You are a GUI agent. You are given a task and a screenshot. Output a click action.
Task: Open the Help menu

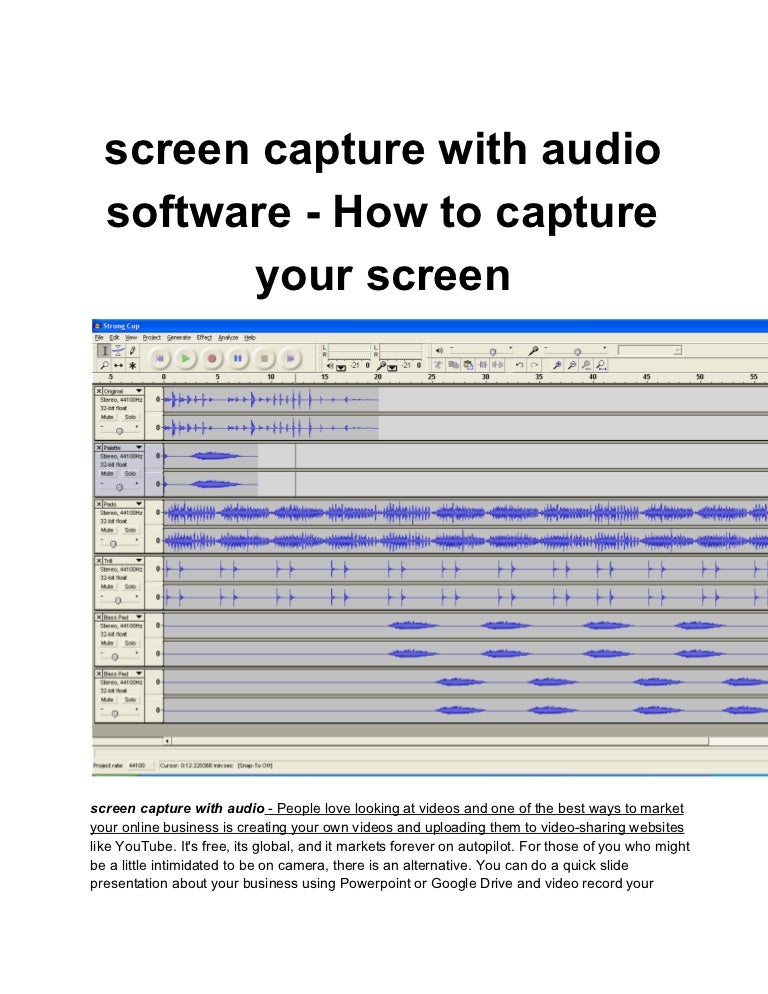pyautogui.click(x=250, y=337)
